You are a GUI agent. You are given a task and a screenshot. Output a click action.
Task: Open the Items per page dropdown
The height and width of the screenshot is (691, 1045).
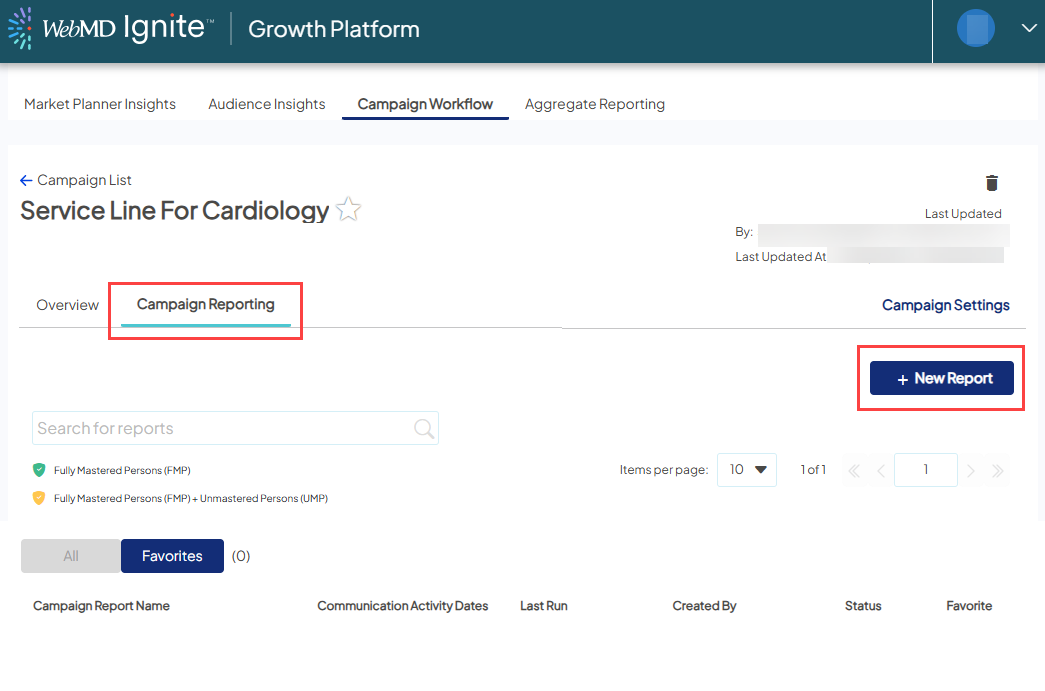click(746, 469)
